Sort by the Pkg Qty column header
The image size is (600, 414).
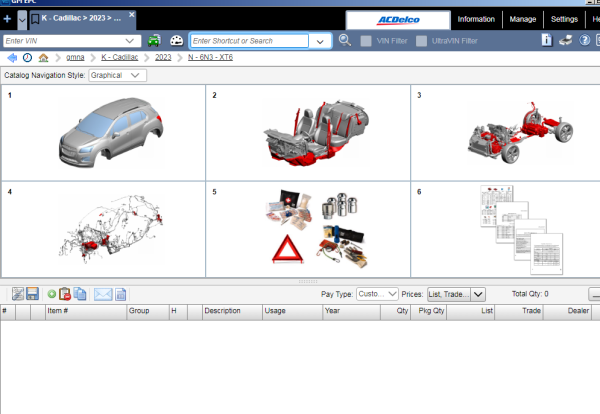429,311
